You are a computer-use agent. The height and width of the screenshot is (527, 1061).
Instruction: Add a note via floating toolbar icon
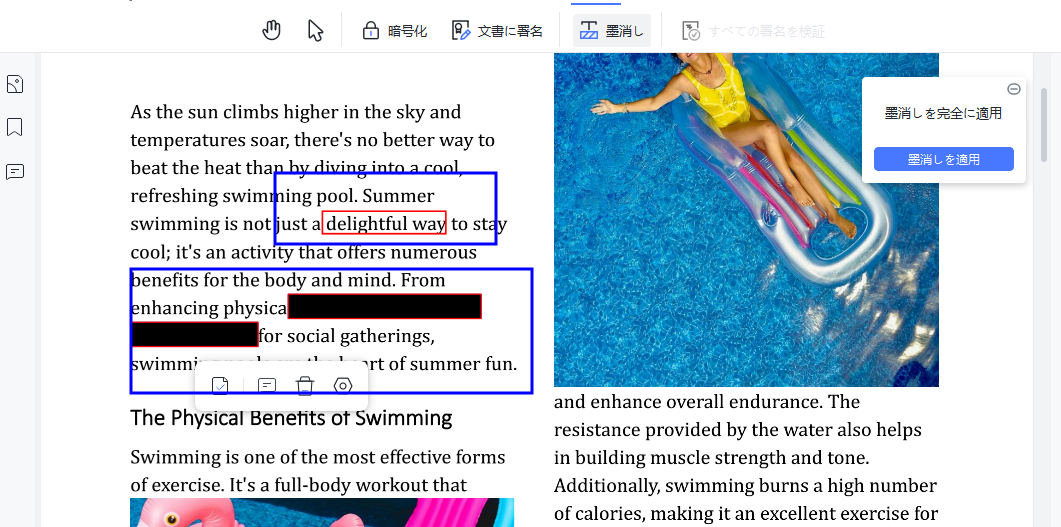267,385
